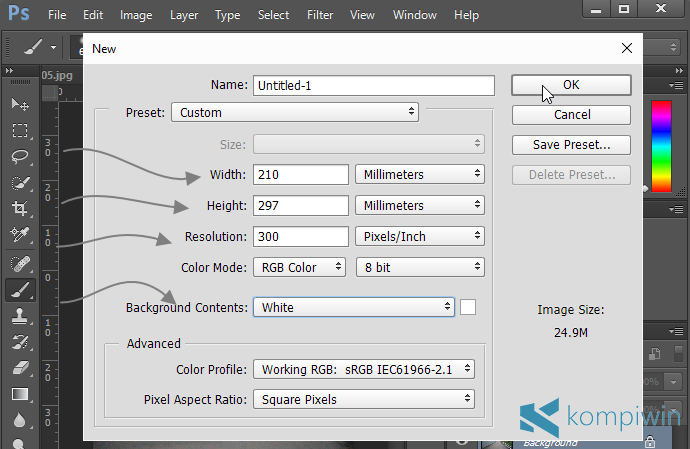690x449 pixels.
Task: Select the Lasso tool
Action: 20,156
